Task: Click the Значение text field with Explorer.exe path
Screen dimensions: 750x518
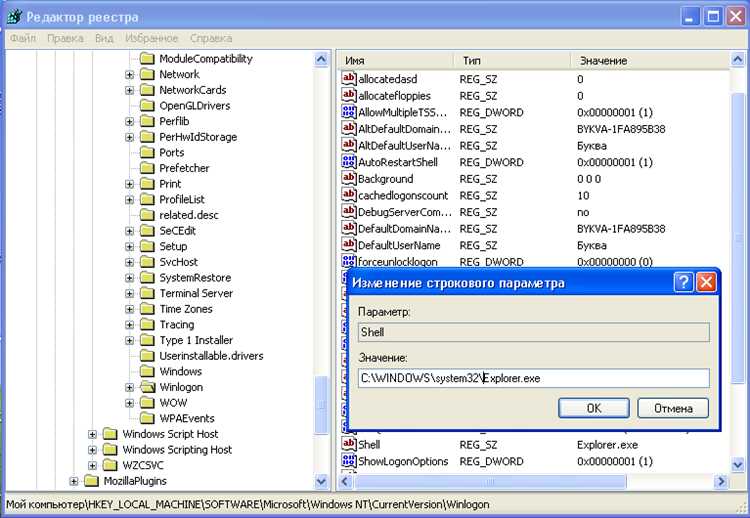Action: tap(533, 378)
